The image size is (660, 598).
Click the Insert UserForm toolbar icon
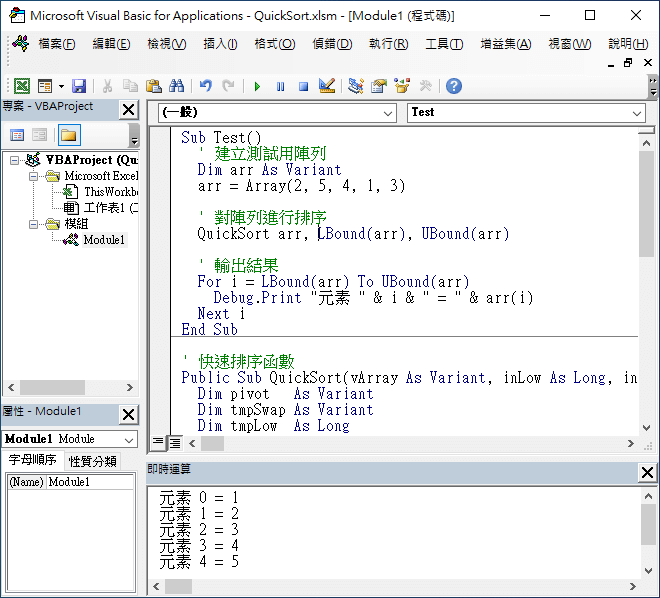[45, 86]
